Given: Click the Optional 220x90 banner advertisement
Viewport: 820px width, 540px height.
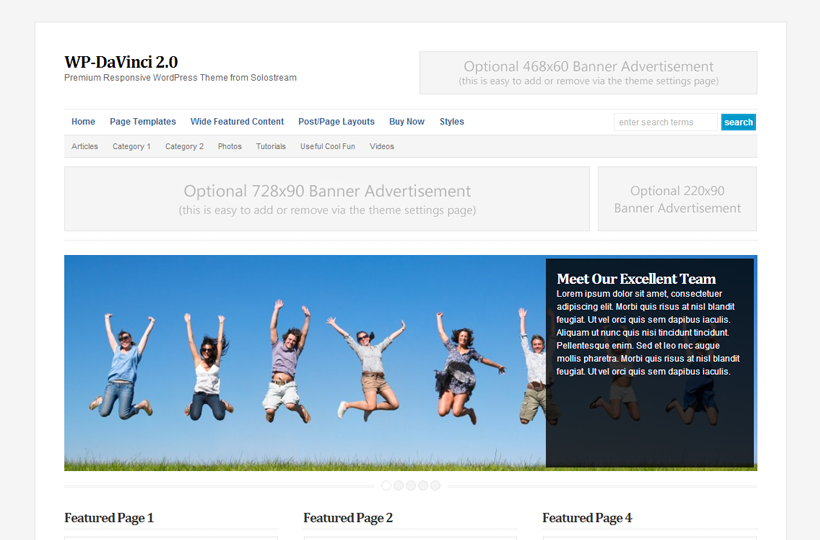Looking at the screenshot, I should click(x=677, y=199).
